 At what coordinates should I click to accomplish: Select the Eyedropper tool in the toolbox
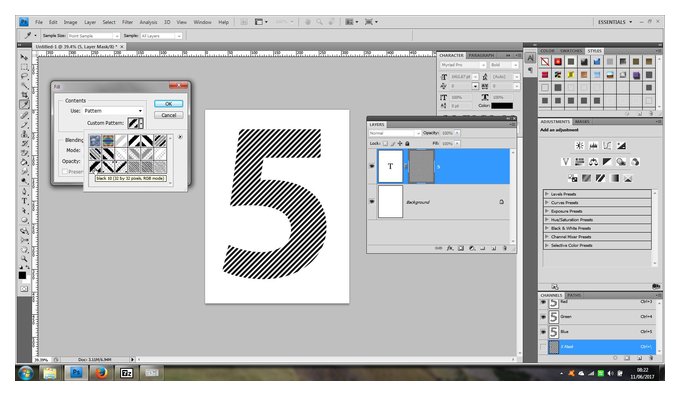pos(24,105)
